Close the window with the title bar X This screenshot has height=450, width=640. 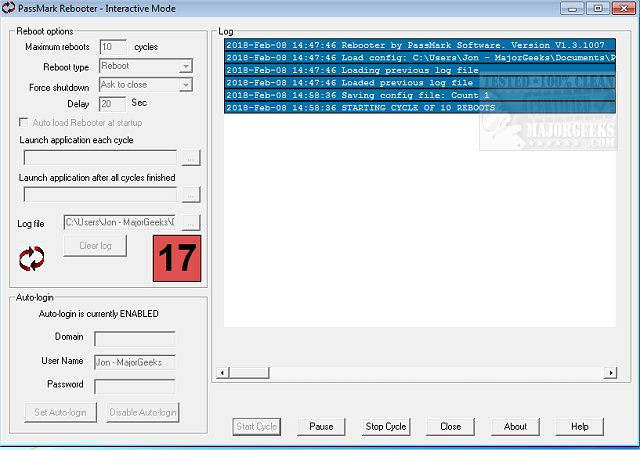(624, 8)
